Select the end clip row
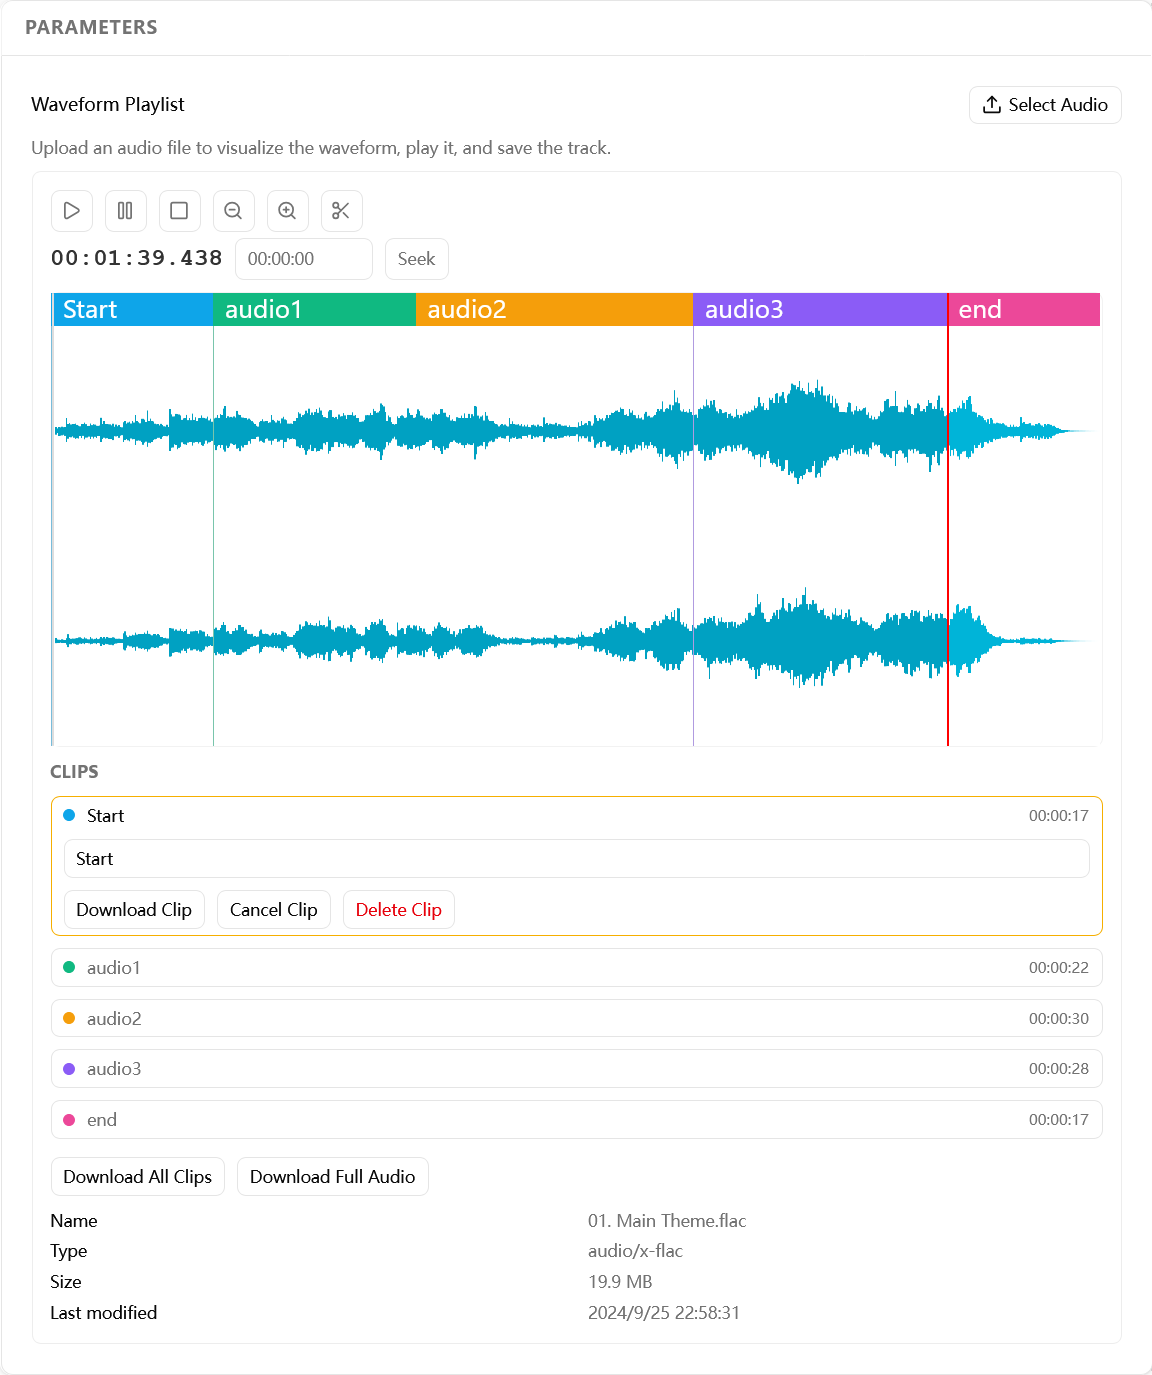Screen dimensions: 1152x1375 tap(576, 1119)
